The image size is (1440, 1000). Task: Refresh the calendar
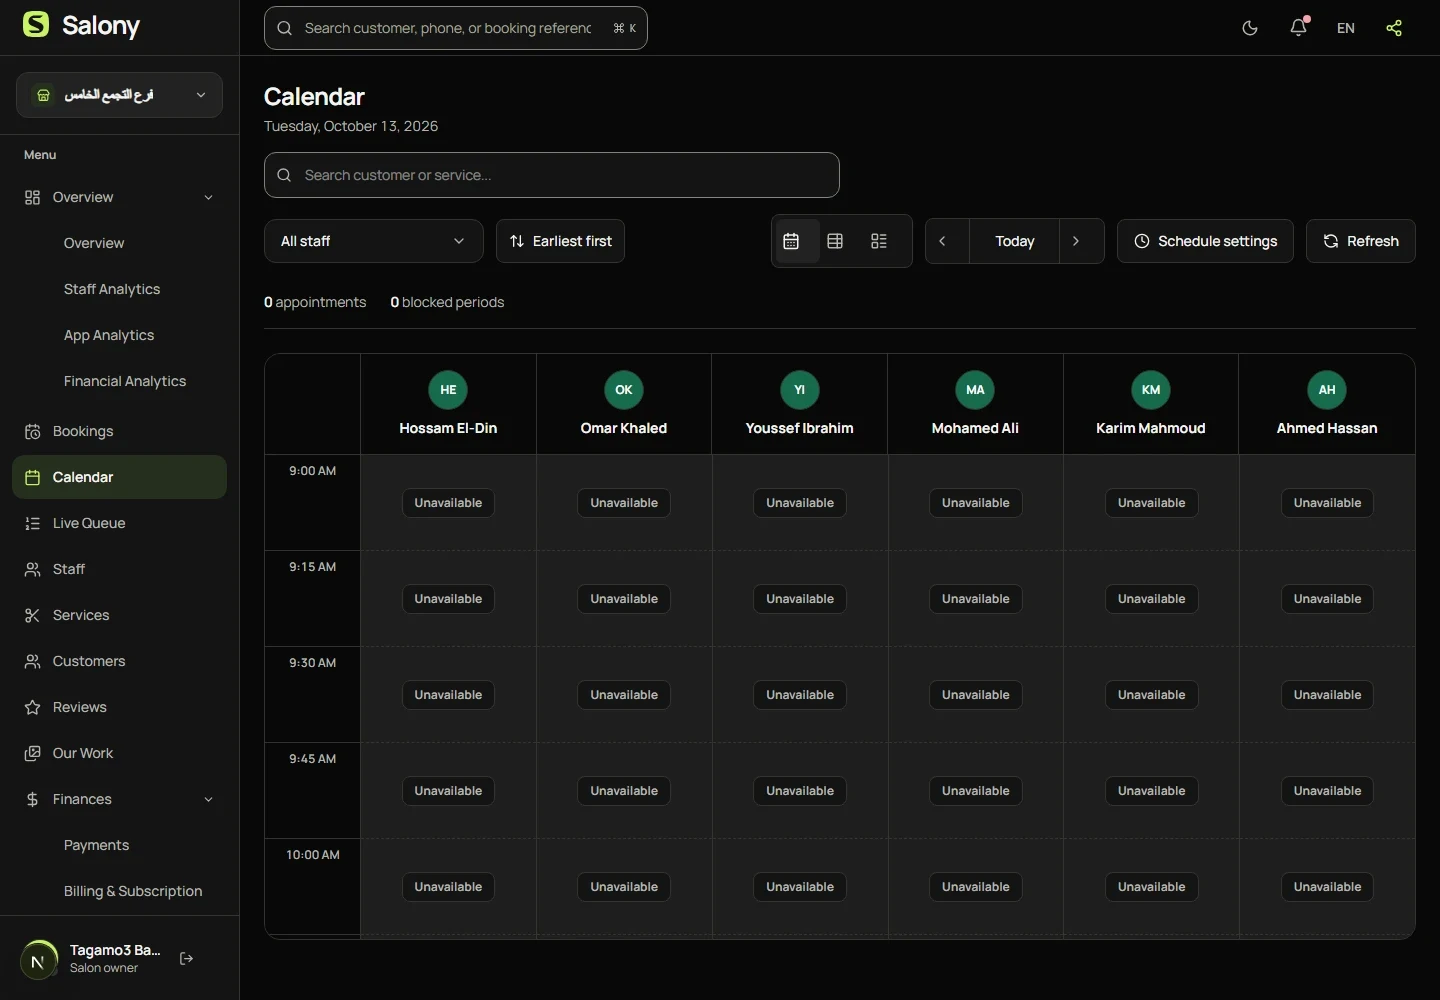coord(1361,241)
